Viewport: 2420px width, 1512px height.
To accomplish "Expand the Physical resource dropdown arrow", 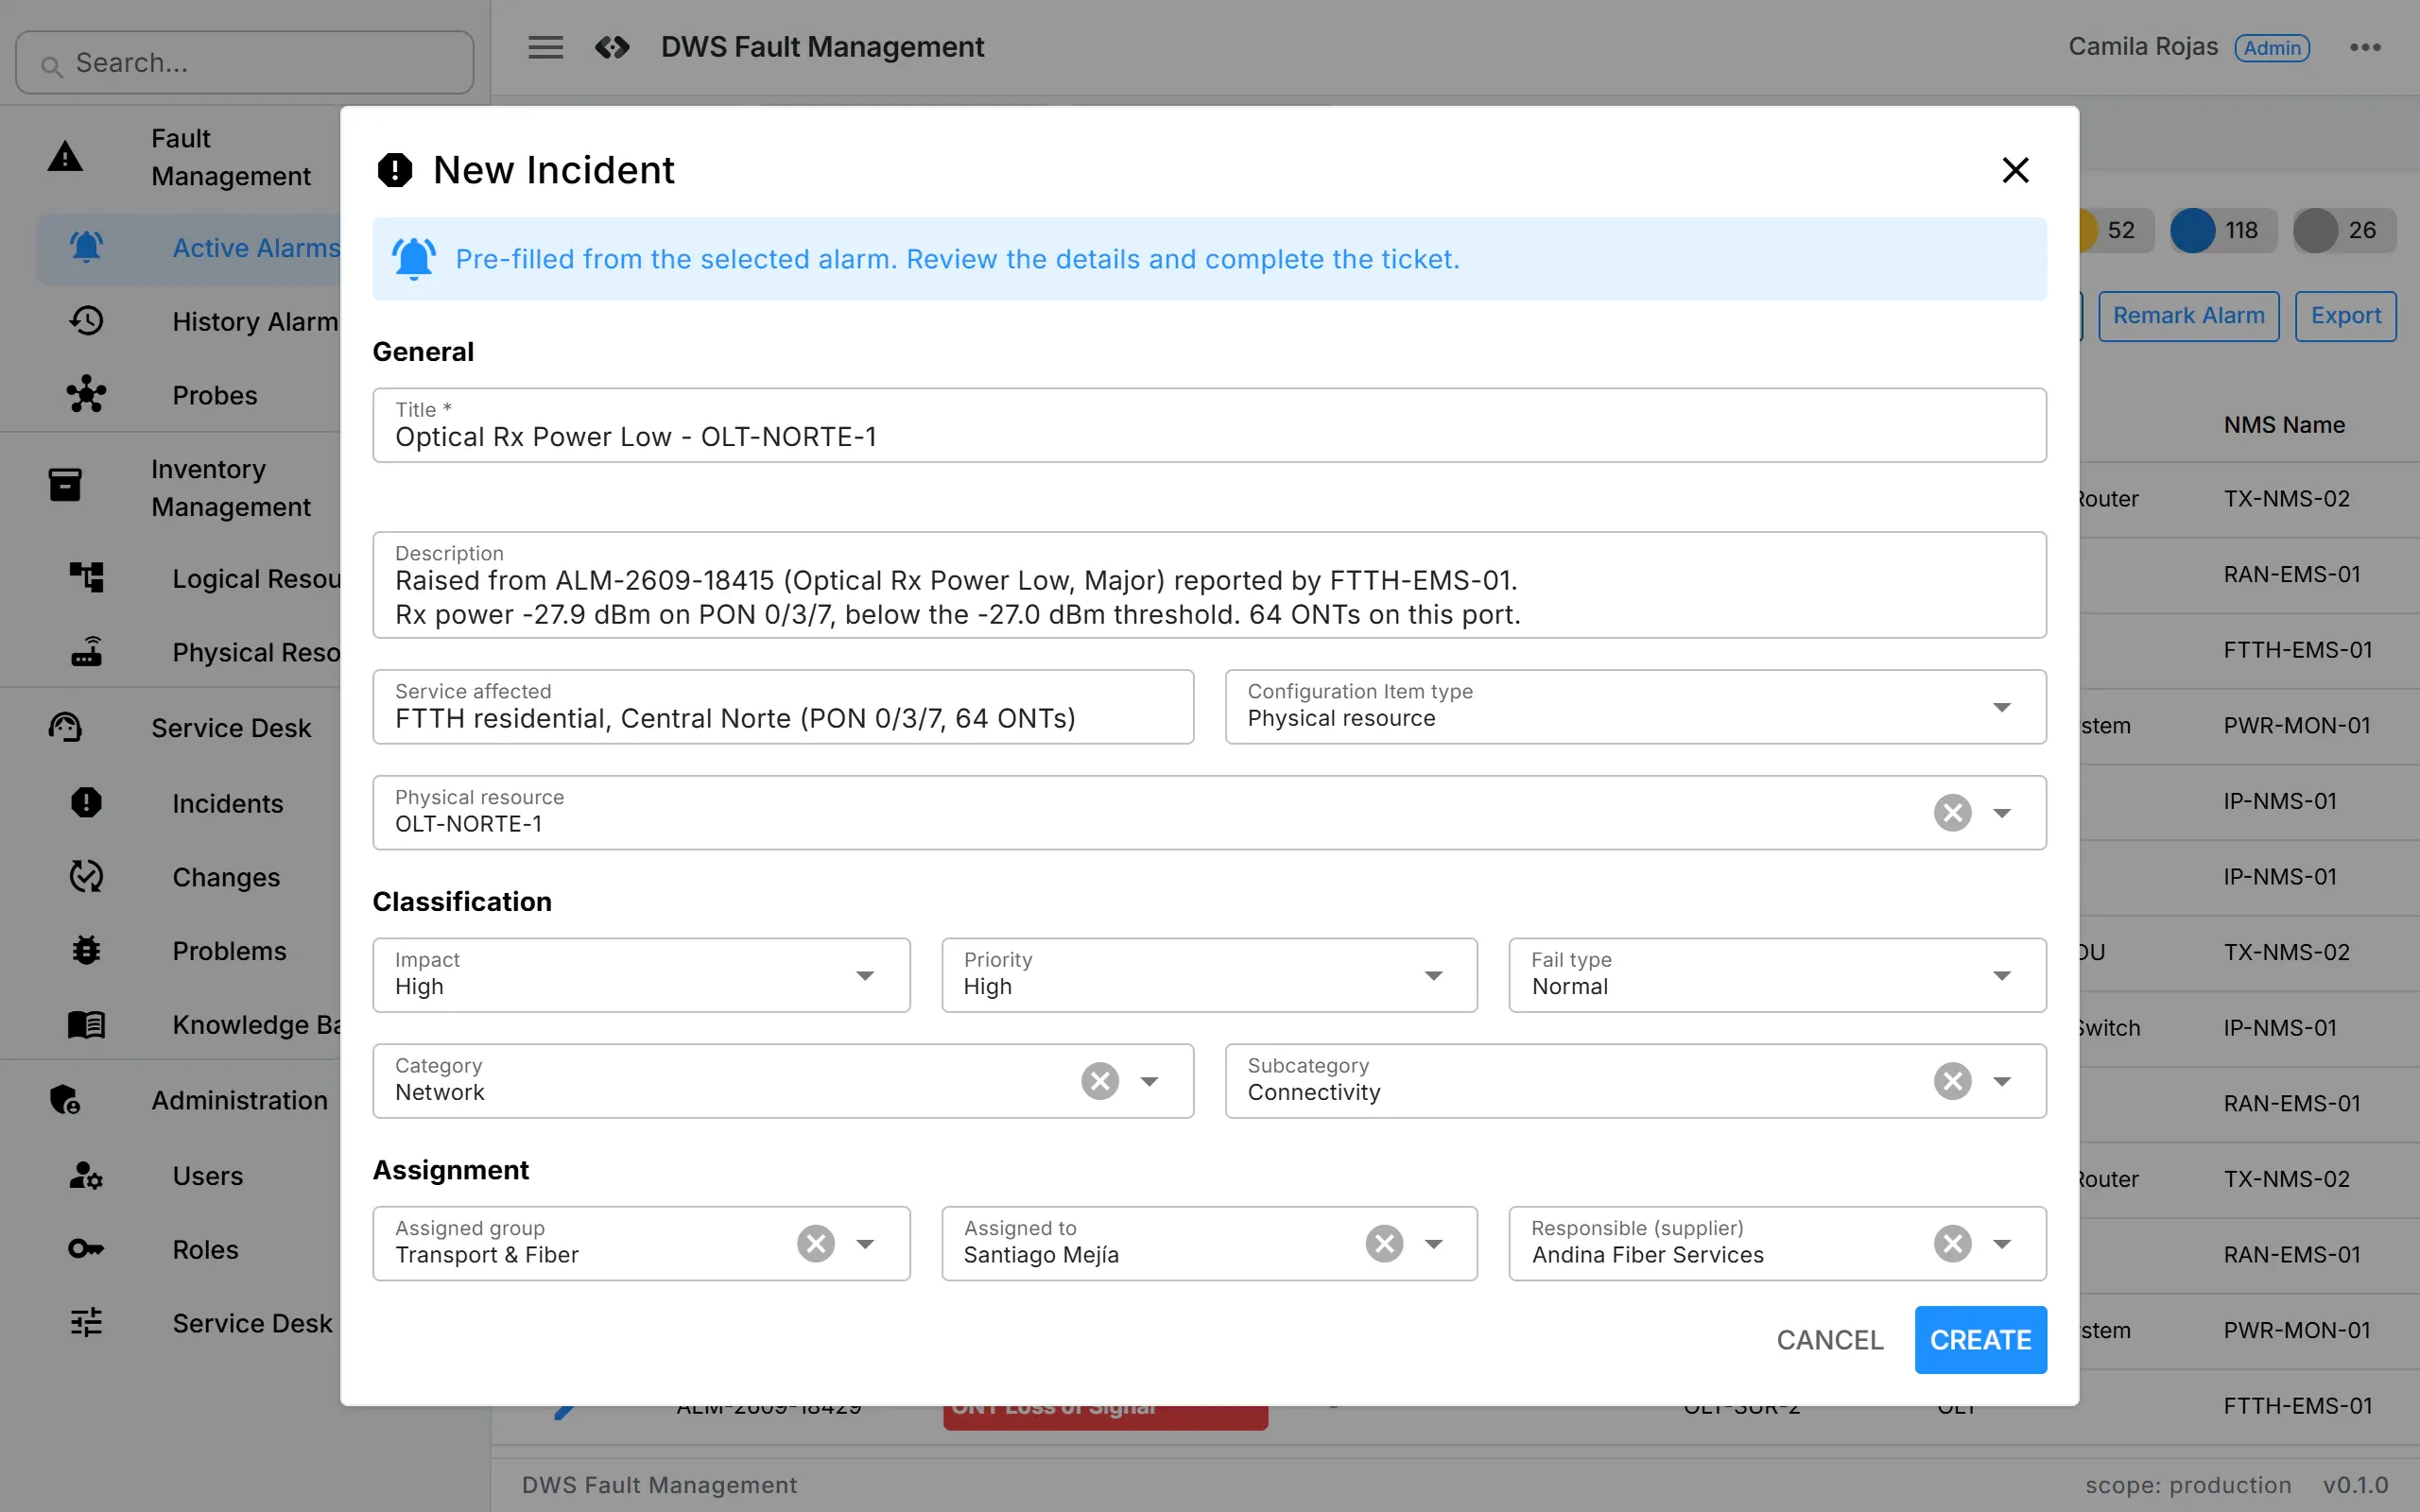I will 2002,813.
